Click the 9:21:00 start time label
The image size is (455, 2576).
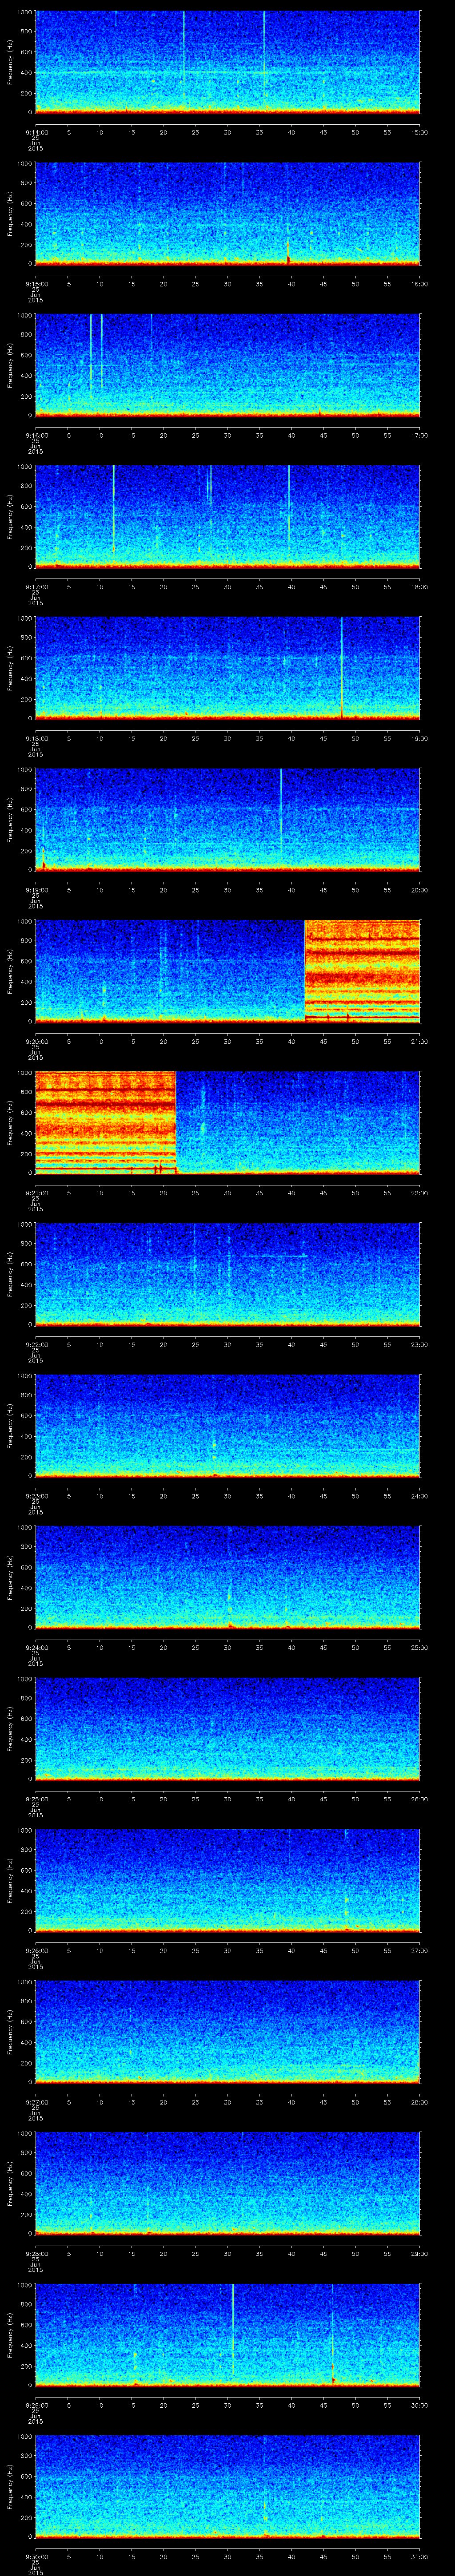(x=36, y=1192)
